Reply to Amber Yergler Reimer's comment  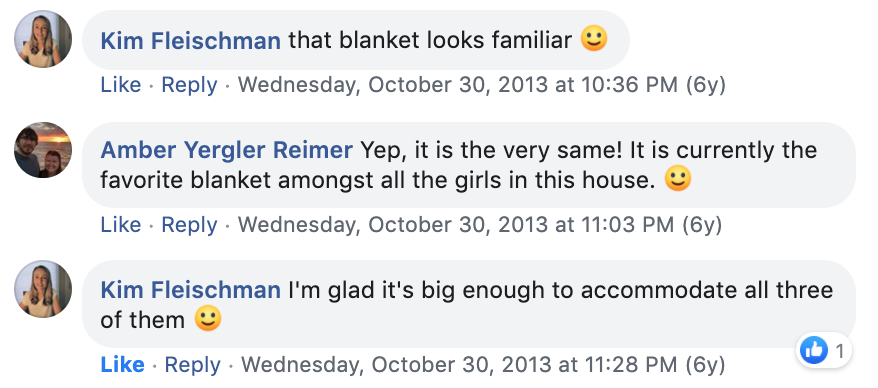(189, 225)
